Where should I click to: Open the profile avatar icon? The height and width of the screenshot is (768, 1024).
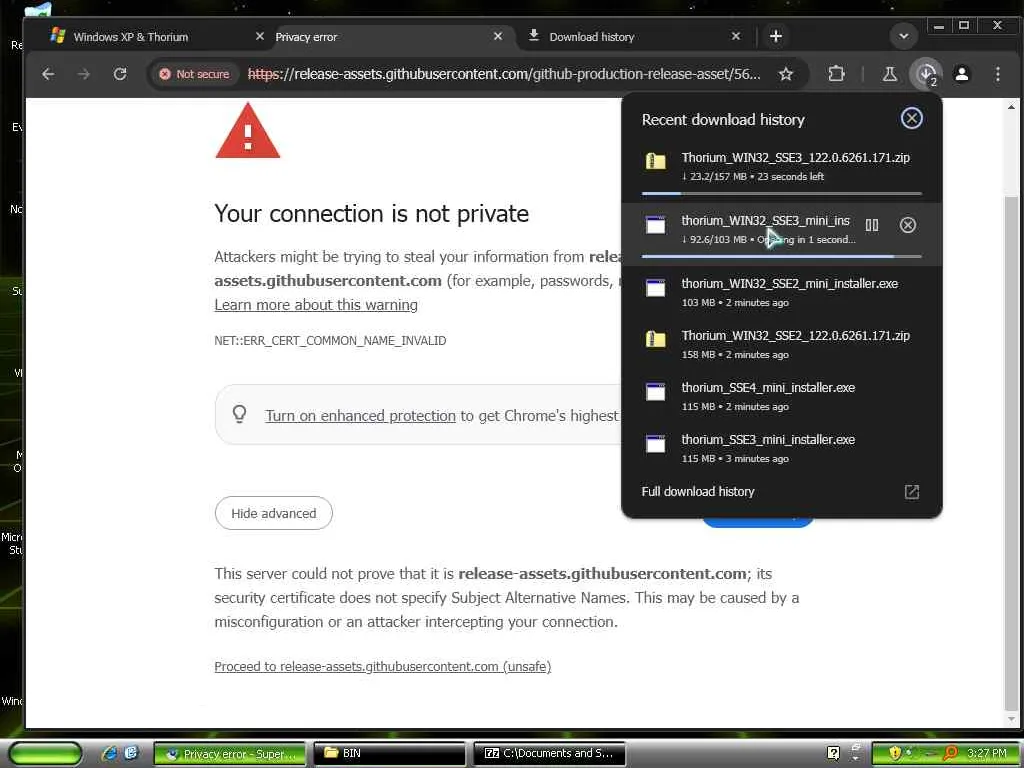(962, 74)
